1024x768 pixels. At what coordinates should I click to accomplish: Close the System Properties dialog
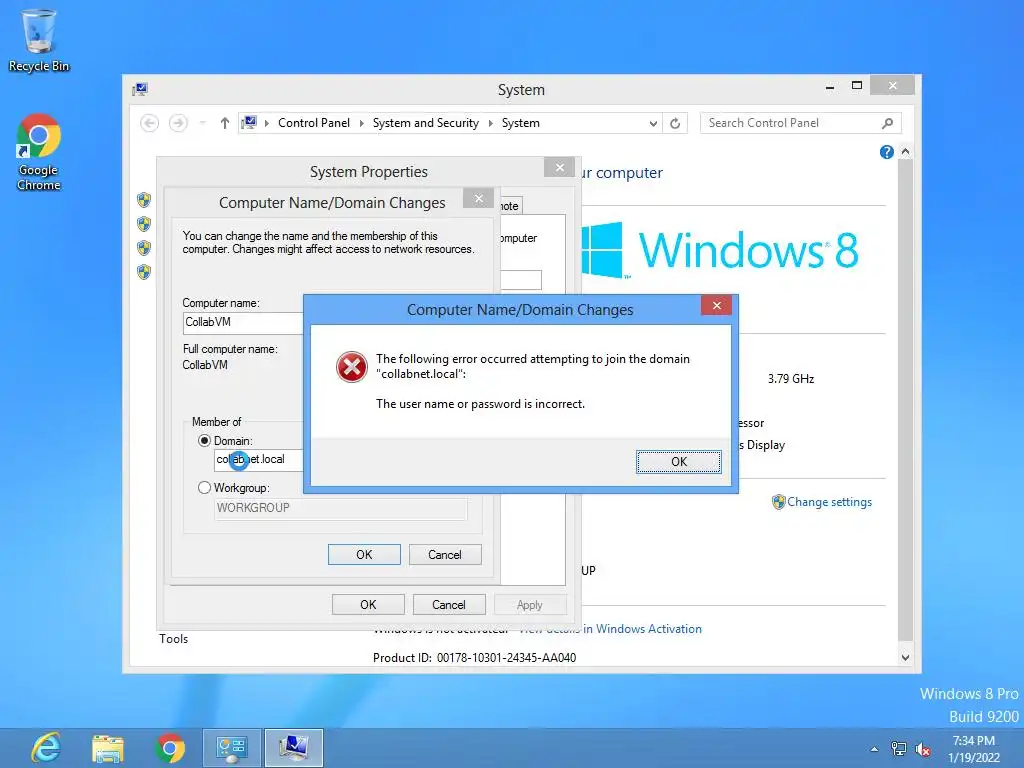coord(559,167)
